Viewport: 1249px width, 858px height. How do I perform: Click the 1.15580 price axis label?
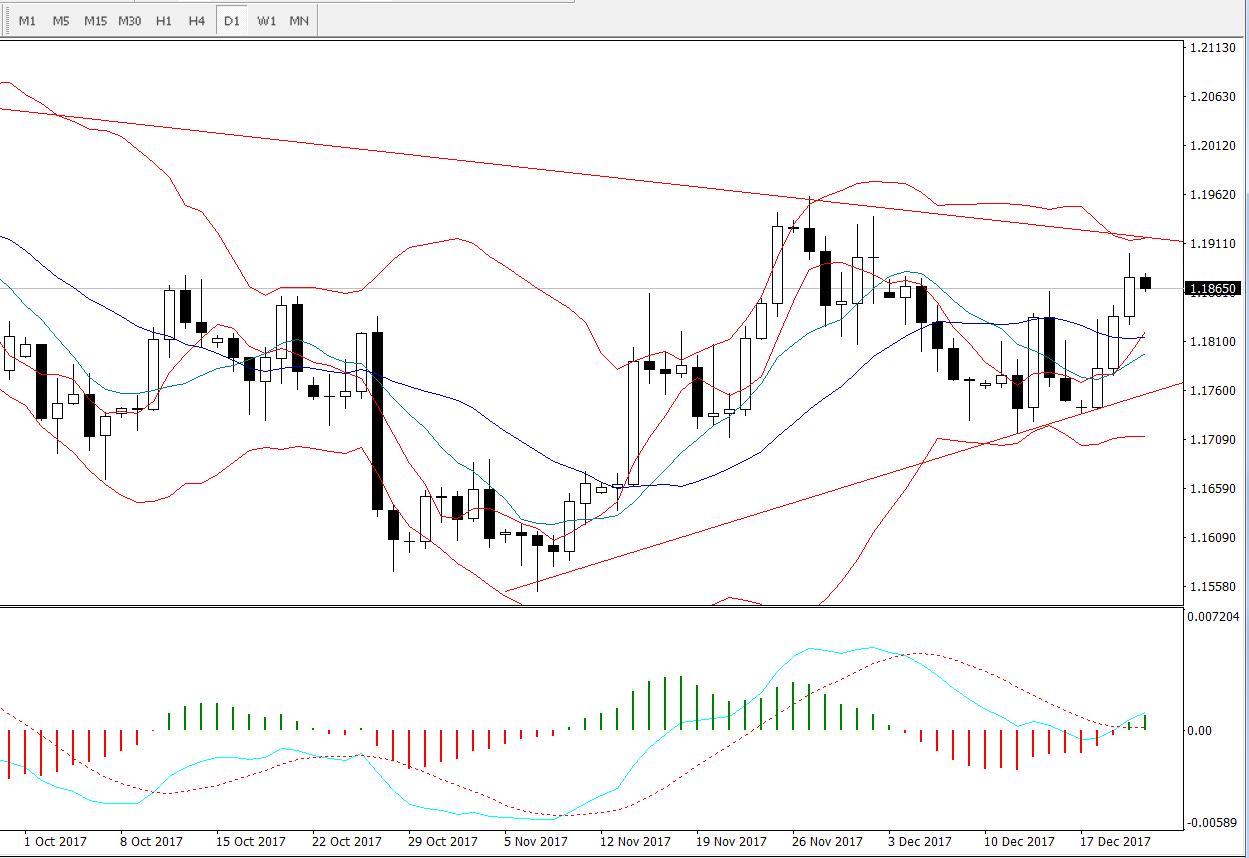(x=1213, y=587)
